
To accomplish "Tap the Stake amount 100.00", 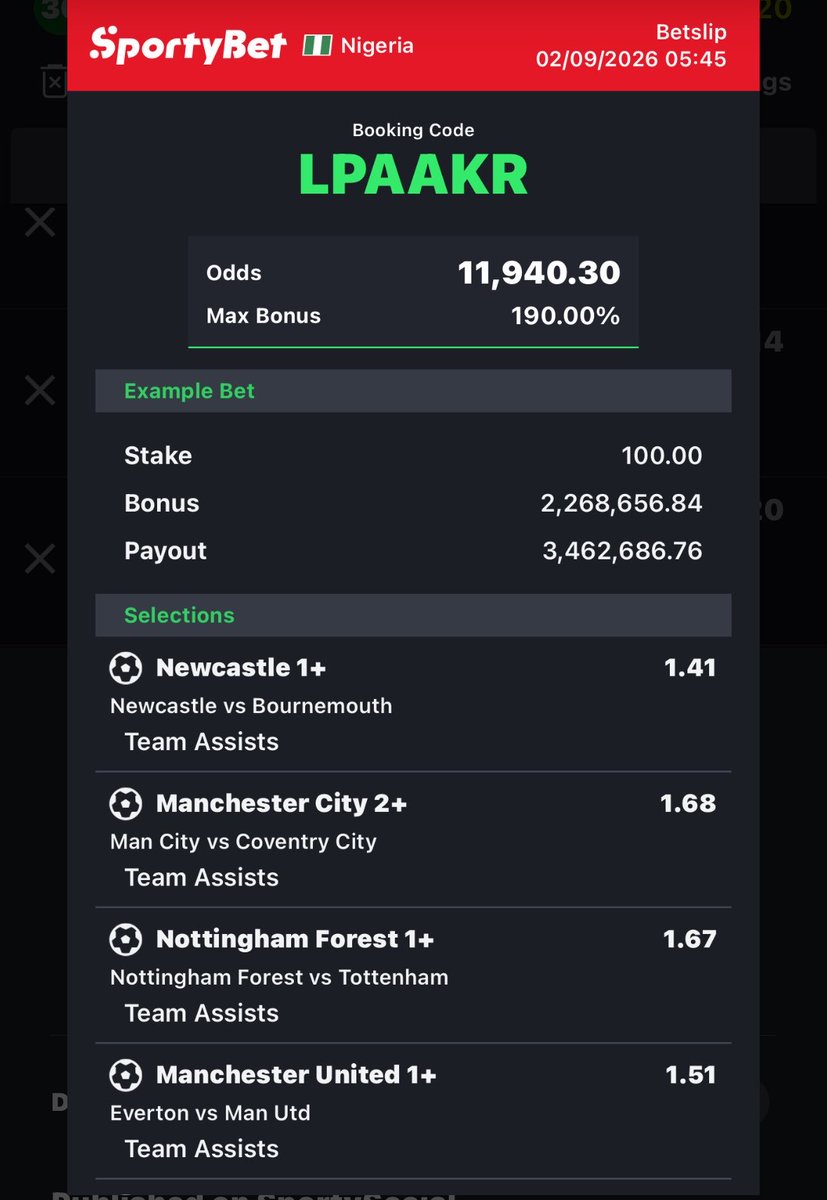I will pos(661,456).
